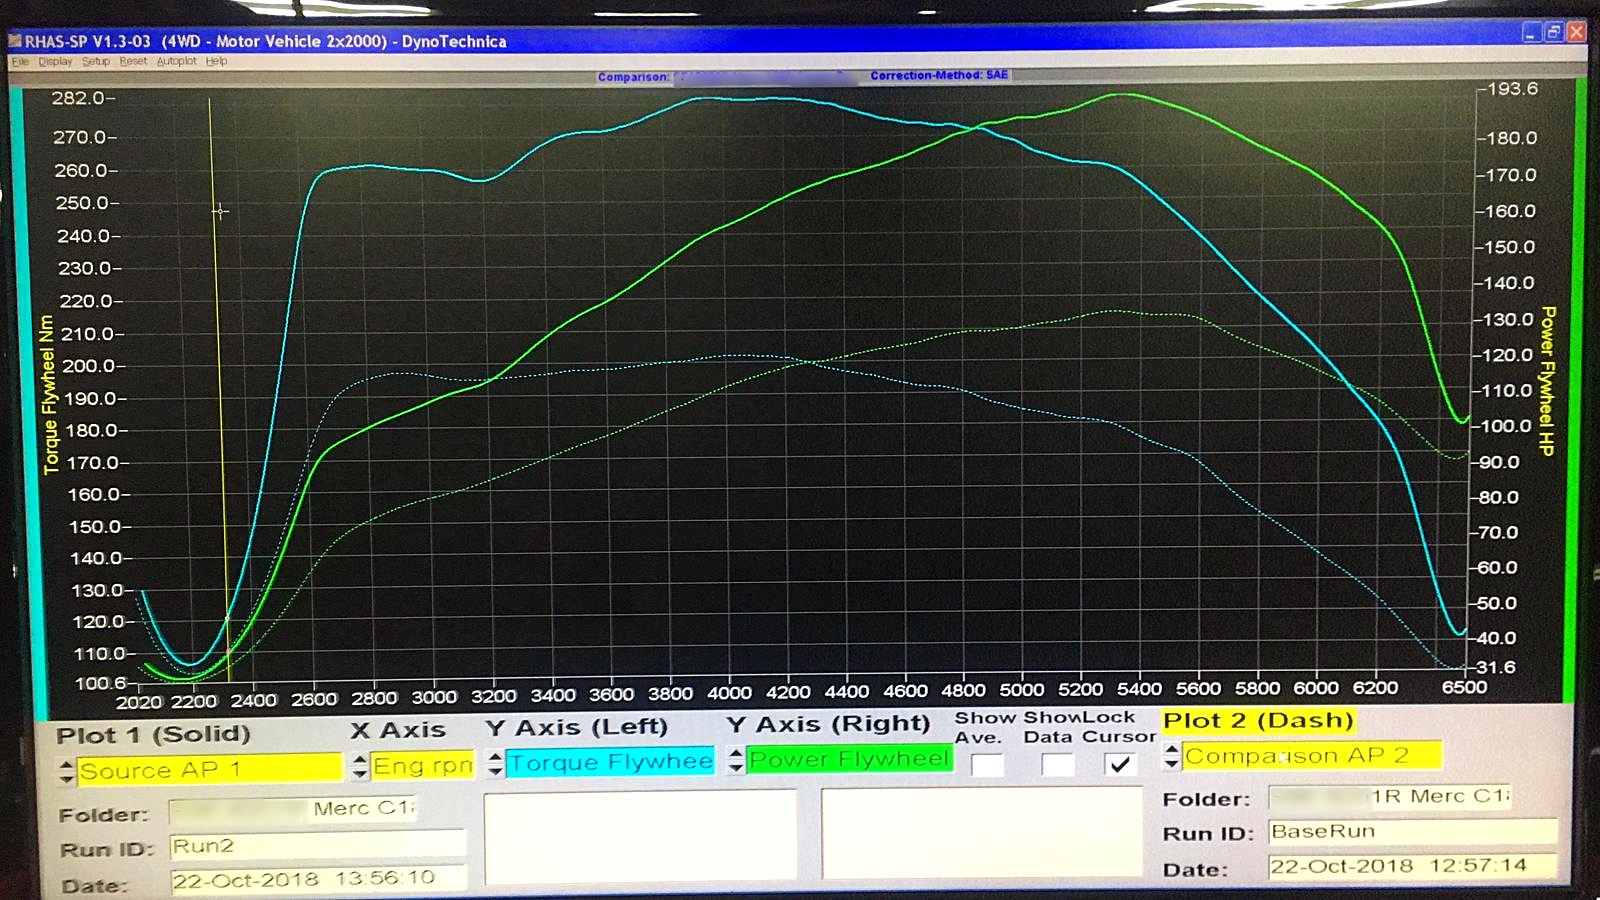This screenshot has height=900, width=1600.
Task: Click the 2020 rpm label on X axis
Action: (139, 702)
